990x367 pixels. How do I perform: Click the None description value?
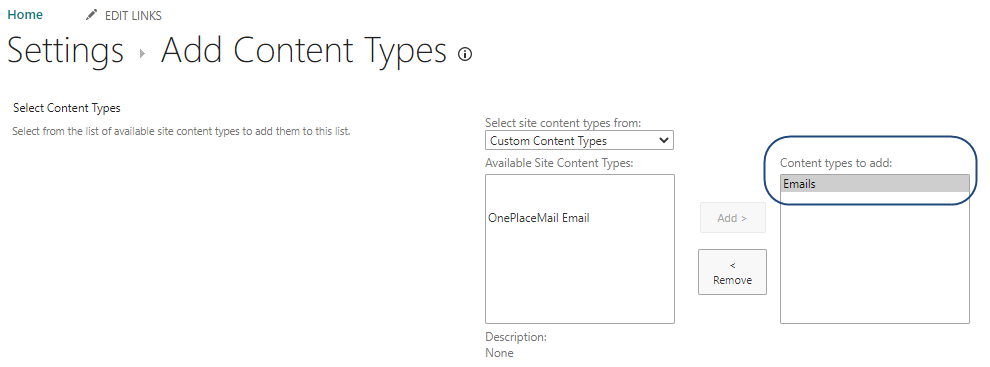coord(499,353)
